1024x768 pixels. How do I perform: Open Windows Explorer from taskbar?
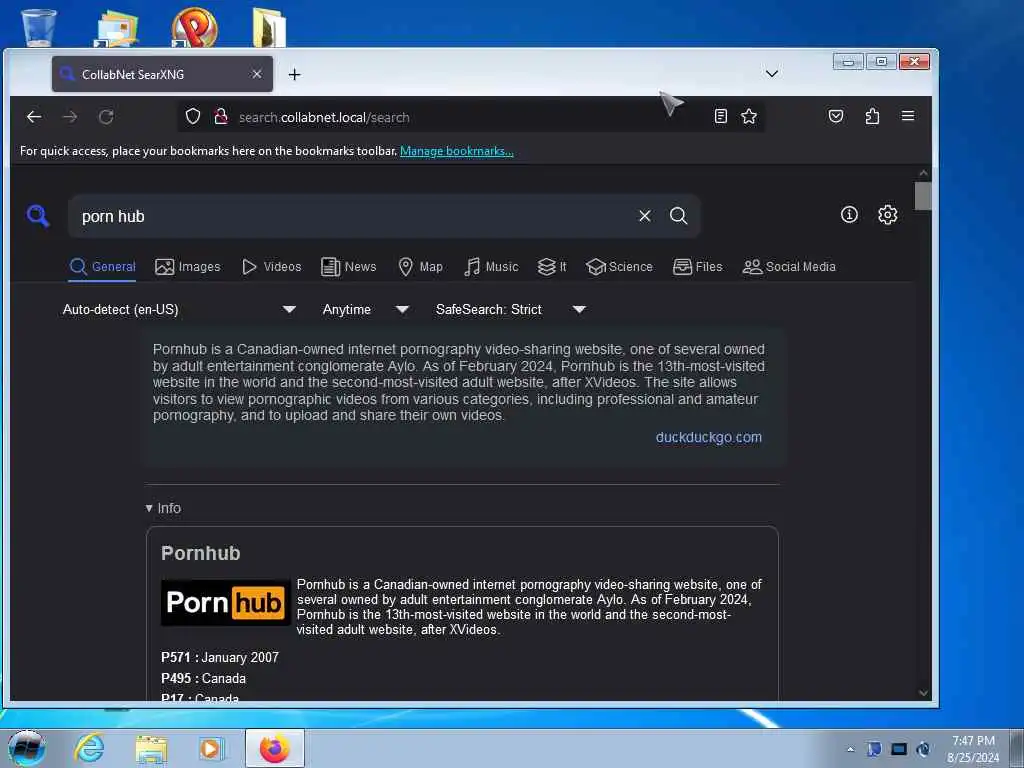click(152, 748)
